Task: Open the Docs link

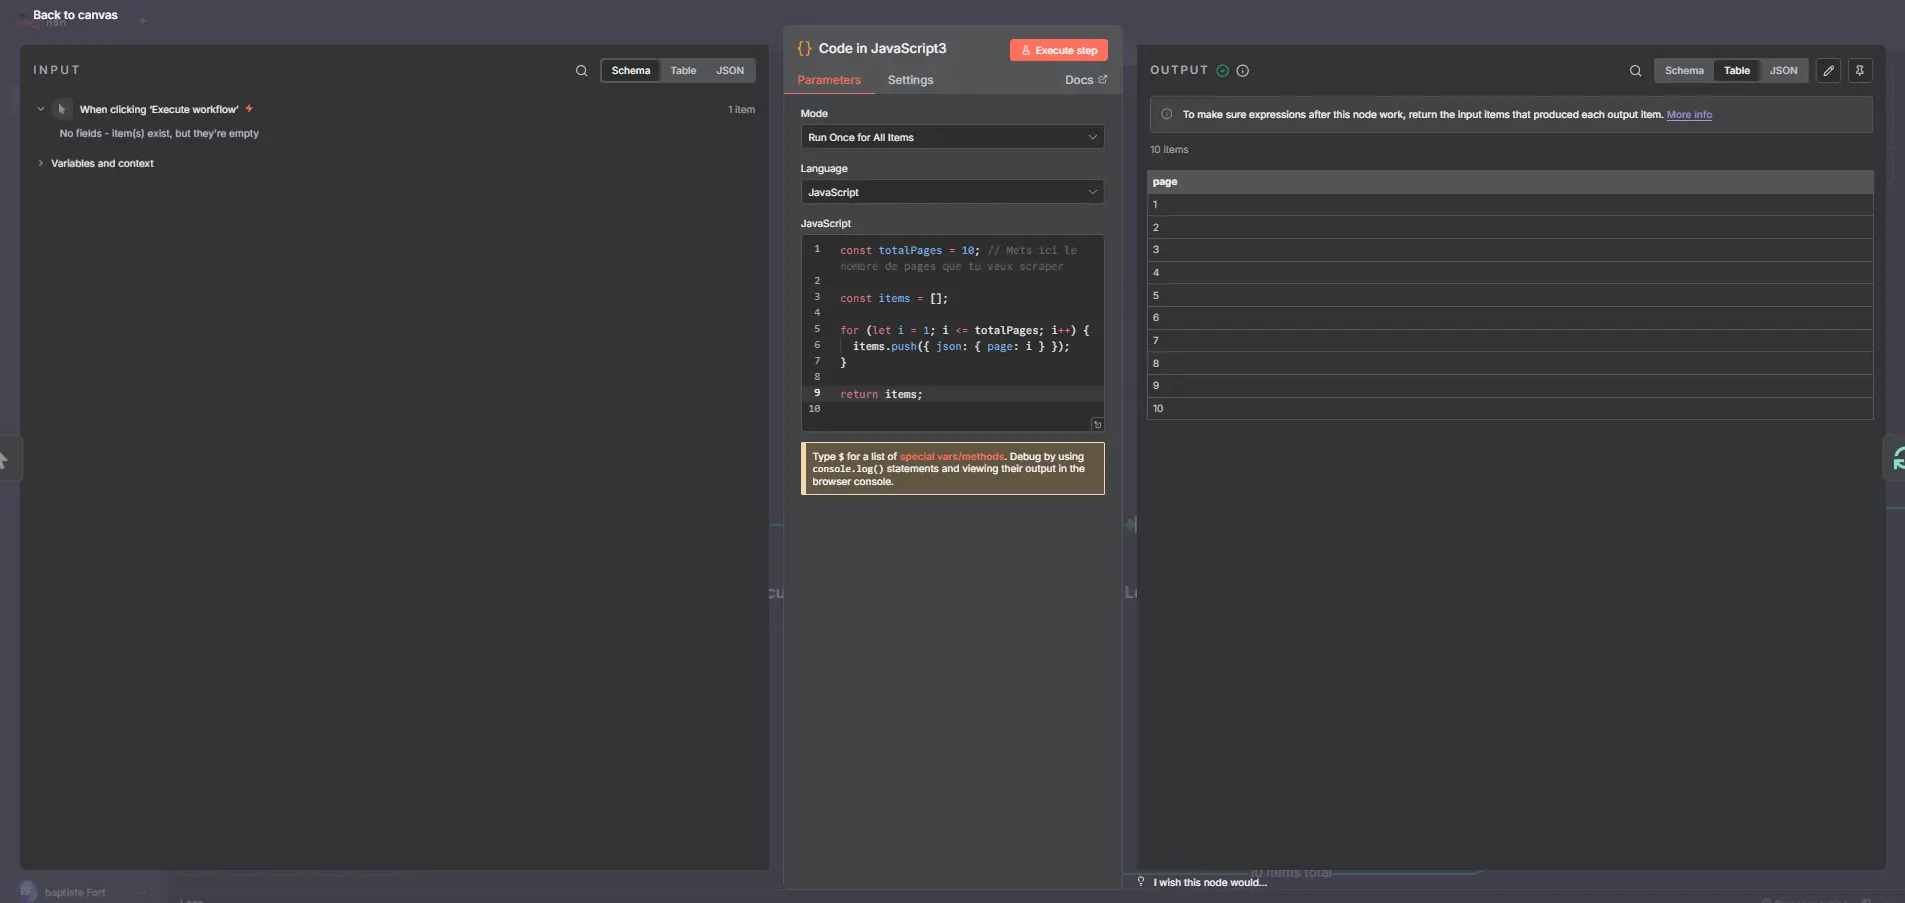Action: point(1086,80)
